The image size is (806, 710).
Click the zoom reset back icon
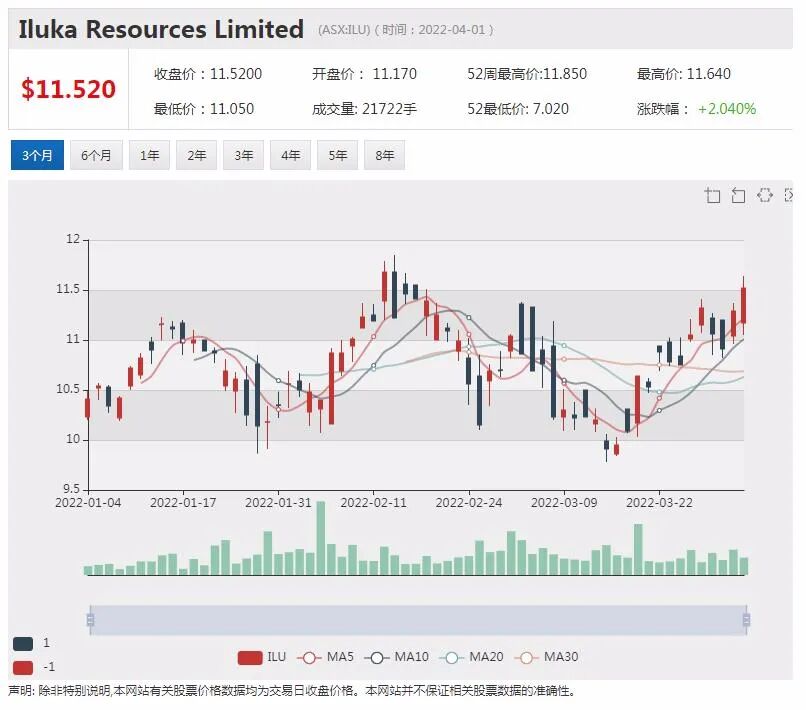click(738, 195)
